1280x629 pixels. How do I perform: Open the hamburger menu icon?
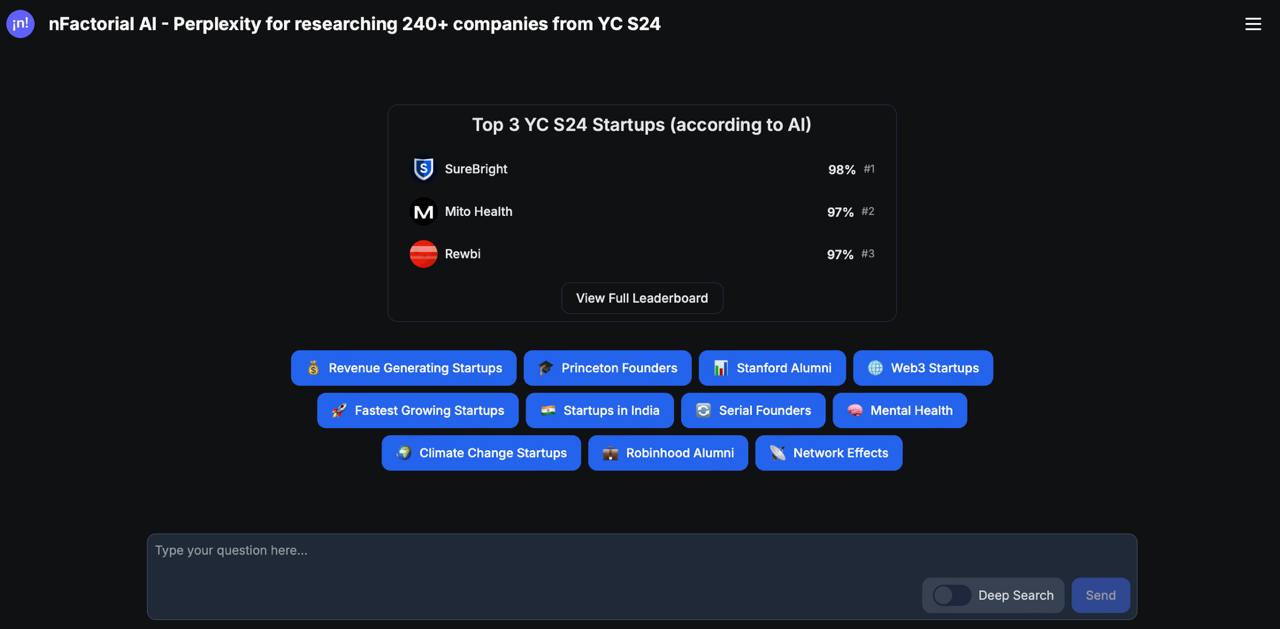(1253, 24)
